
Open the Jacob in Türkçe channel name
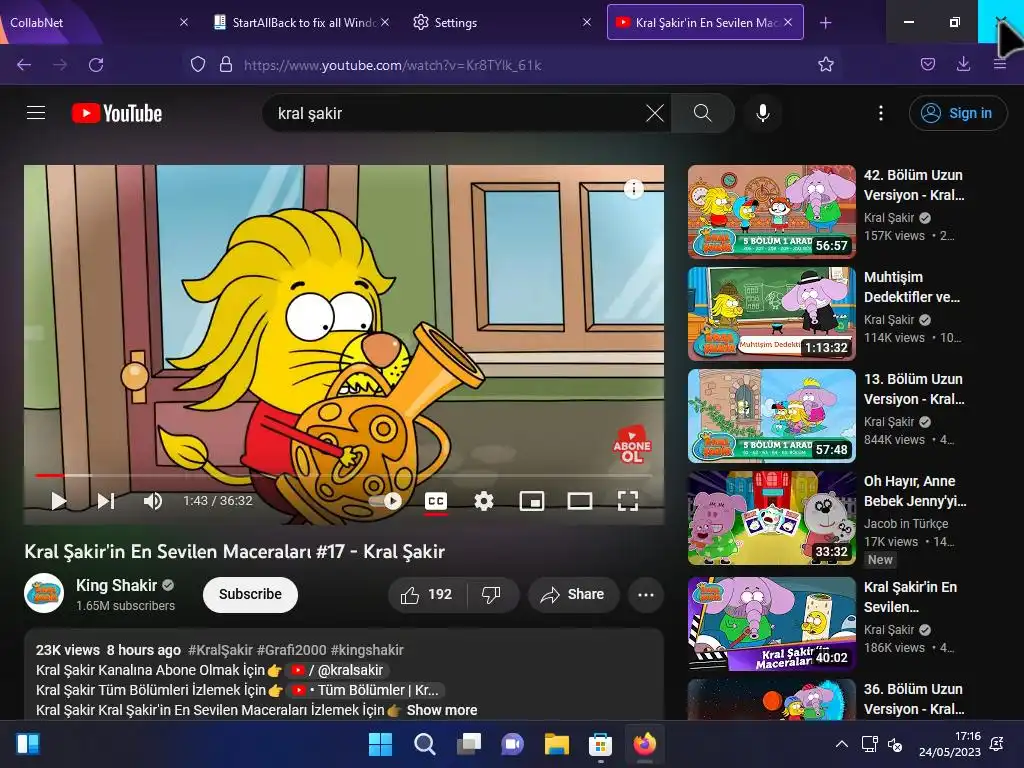coord(906,524)
